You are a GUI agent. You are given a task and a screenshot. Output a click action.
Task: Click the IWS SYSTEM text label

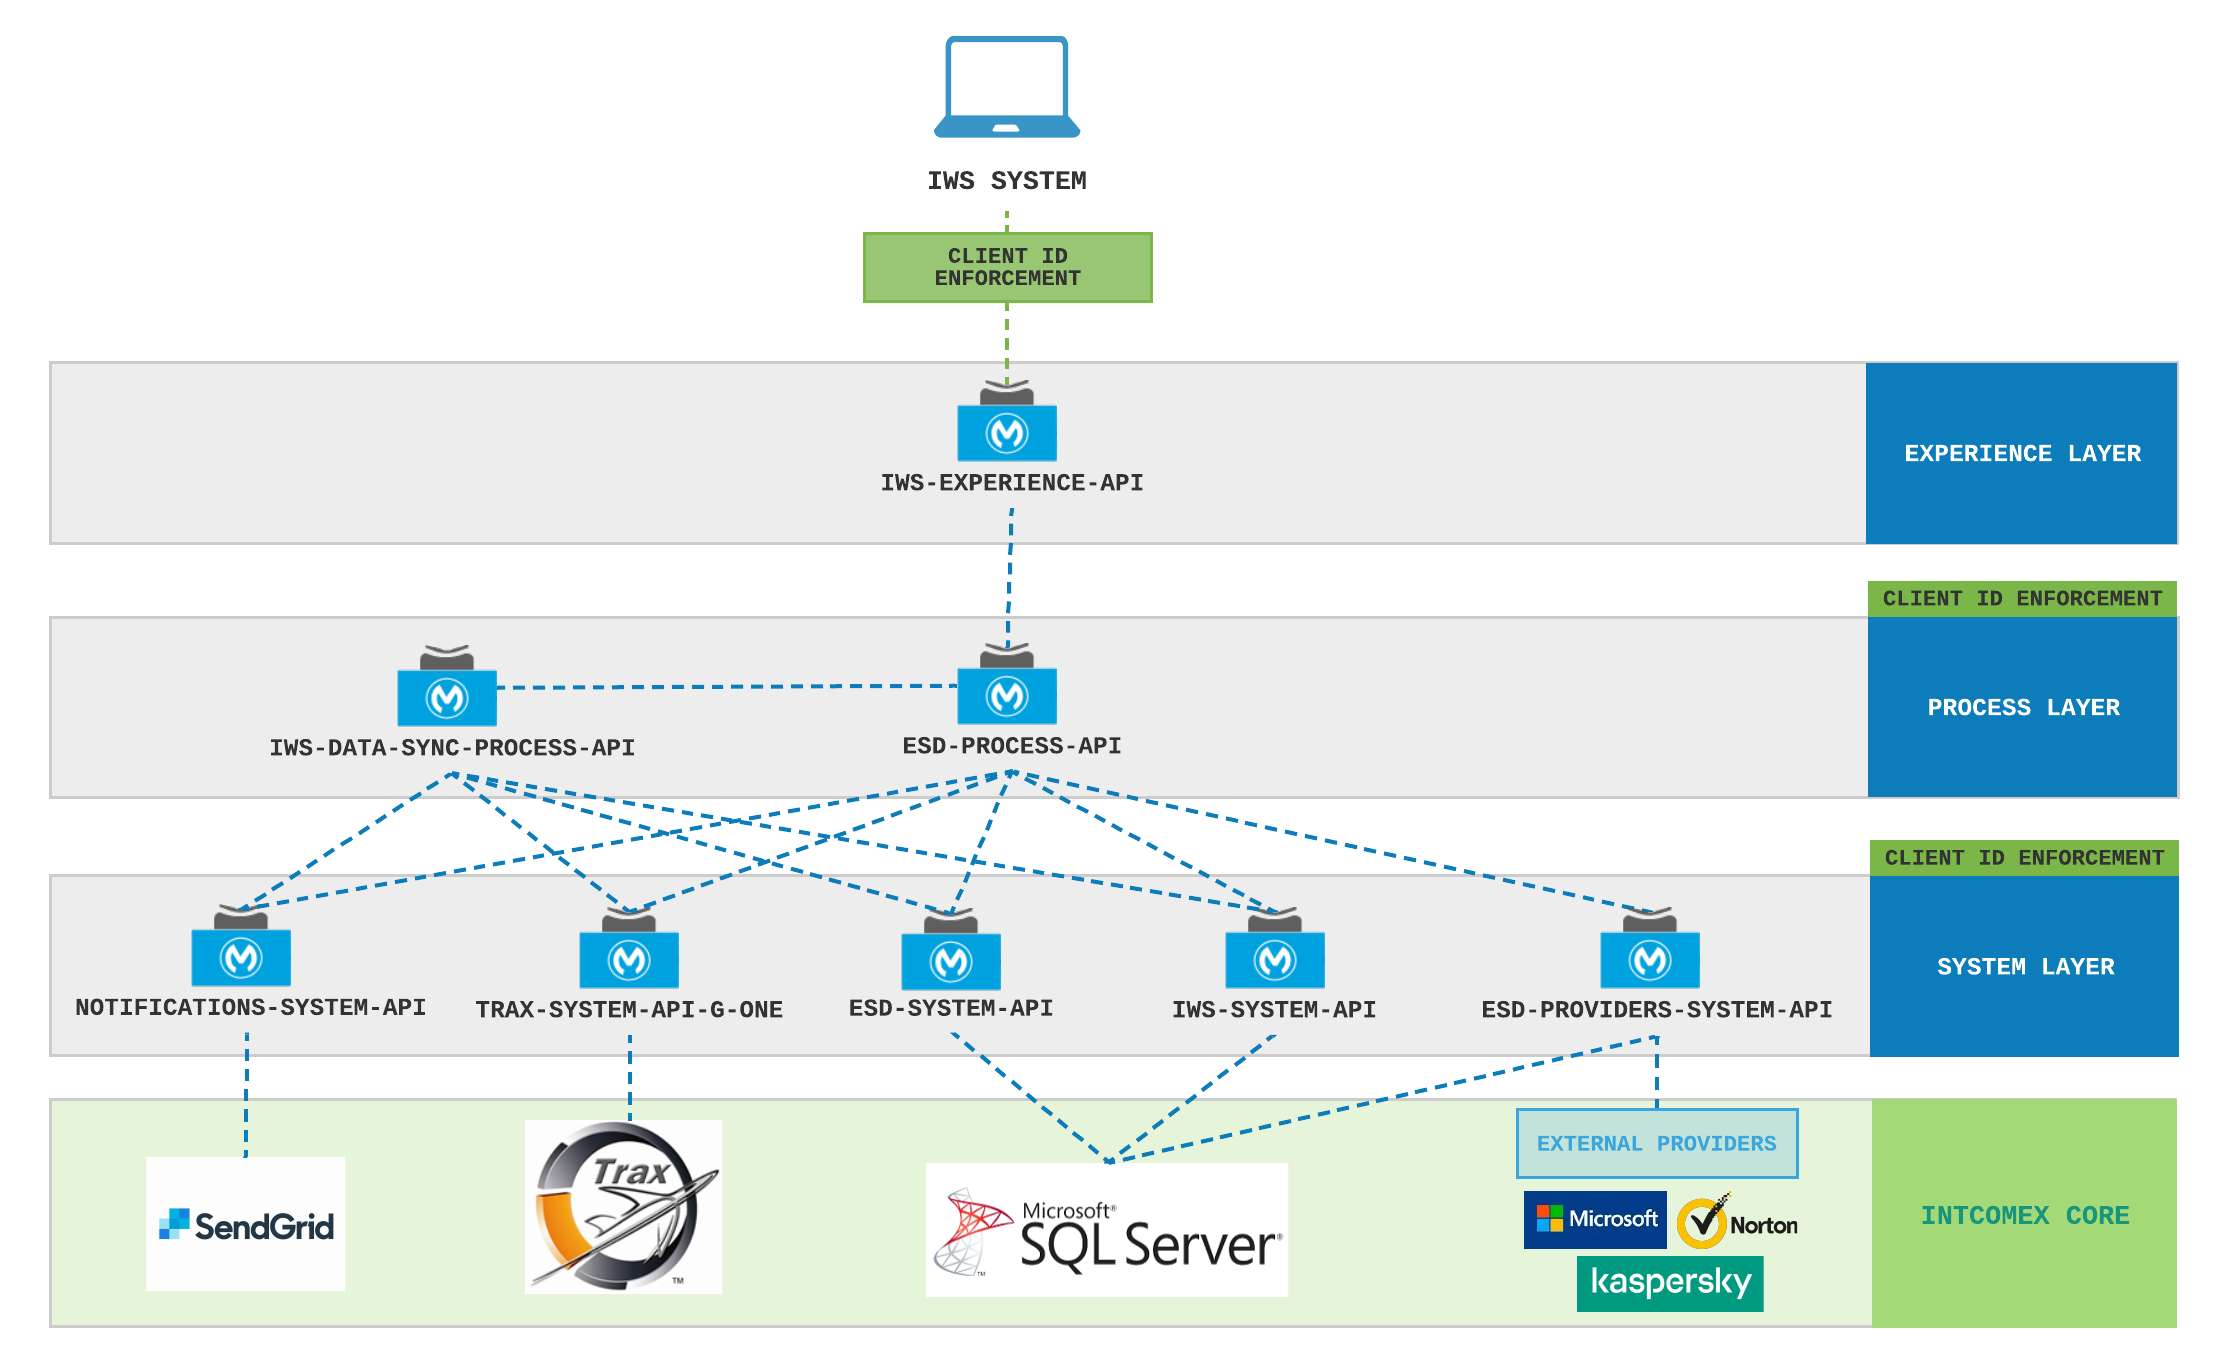tap(1007, 181)
